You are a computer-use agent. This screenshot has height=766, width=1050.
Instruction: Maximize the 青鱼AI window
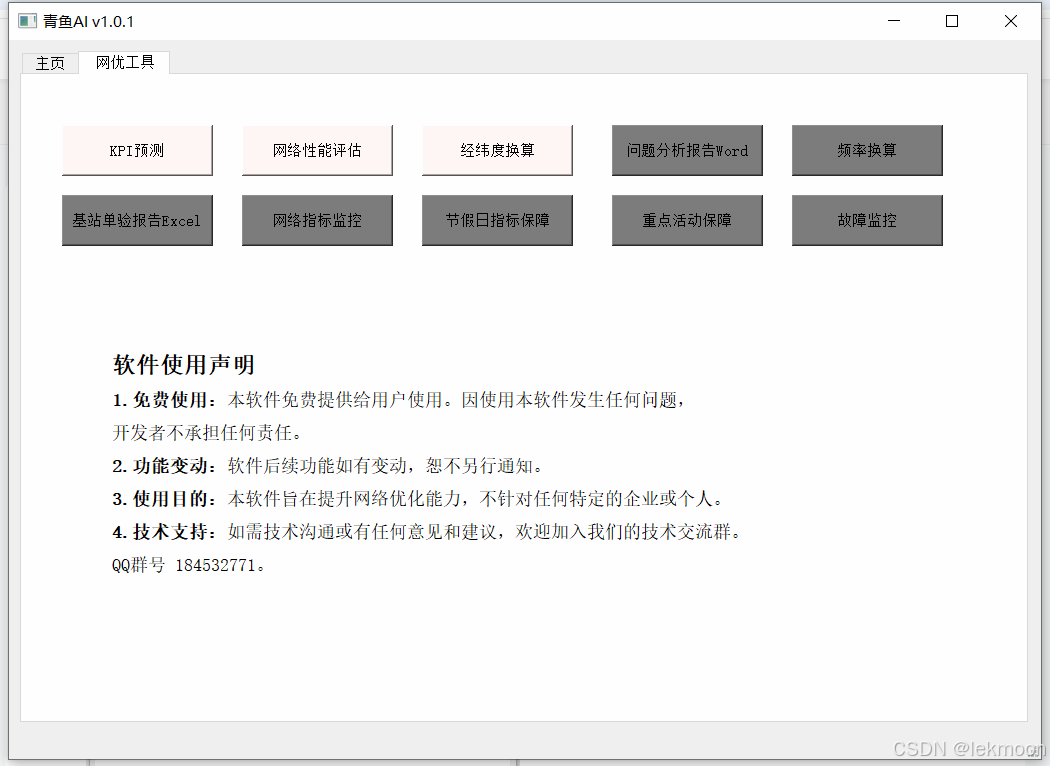[x=952, y=21]
